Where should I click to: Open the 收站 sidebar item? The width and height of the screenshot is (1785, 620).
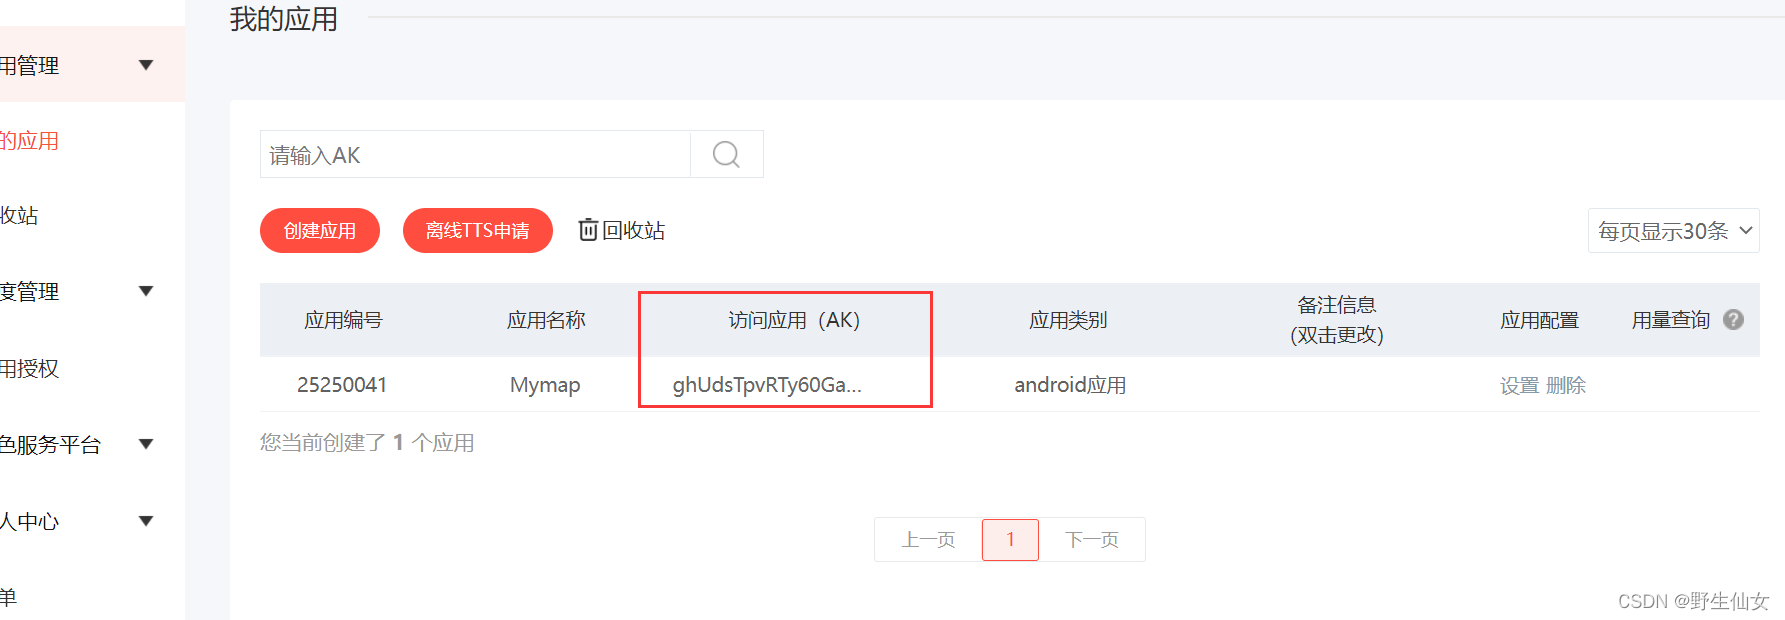19,215
